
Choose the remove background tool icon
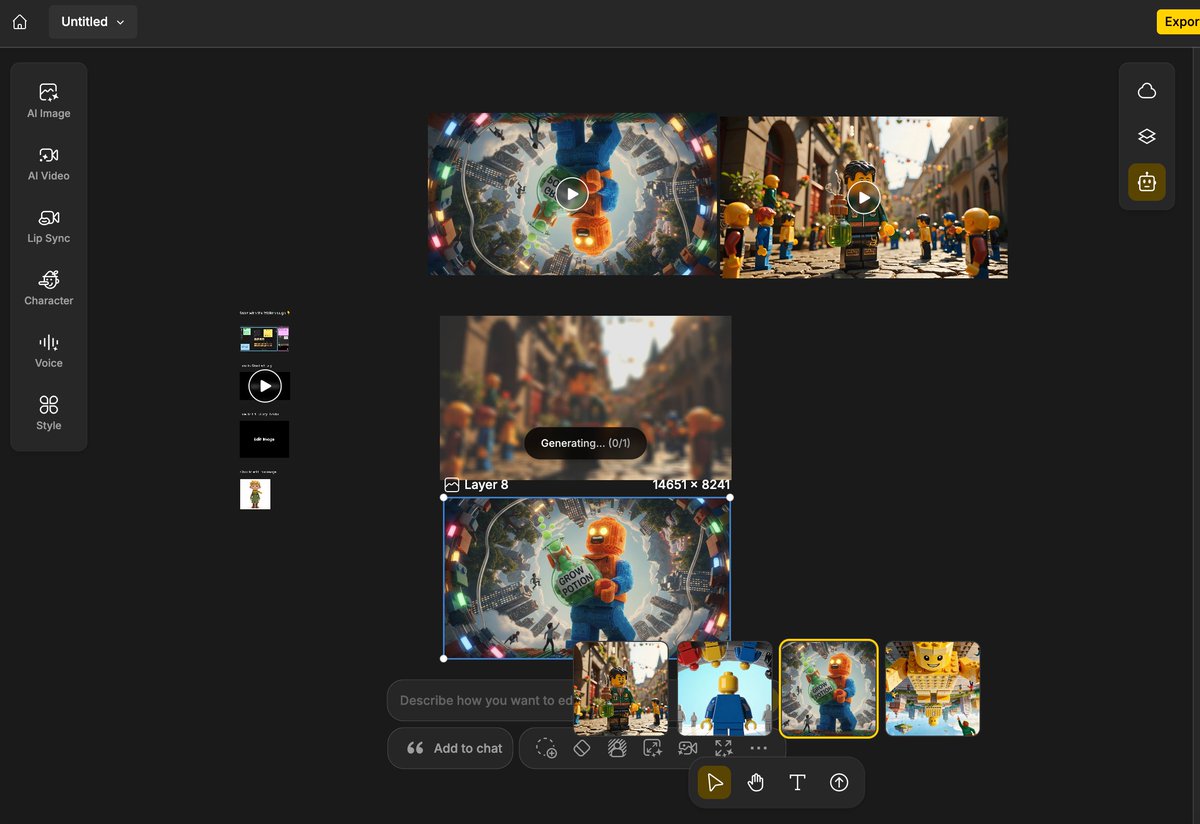click(617, 748)
